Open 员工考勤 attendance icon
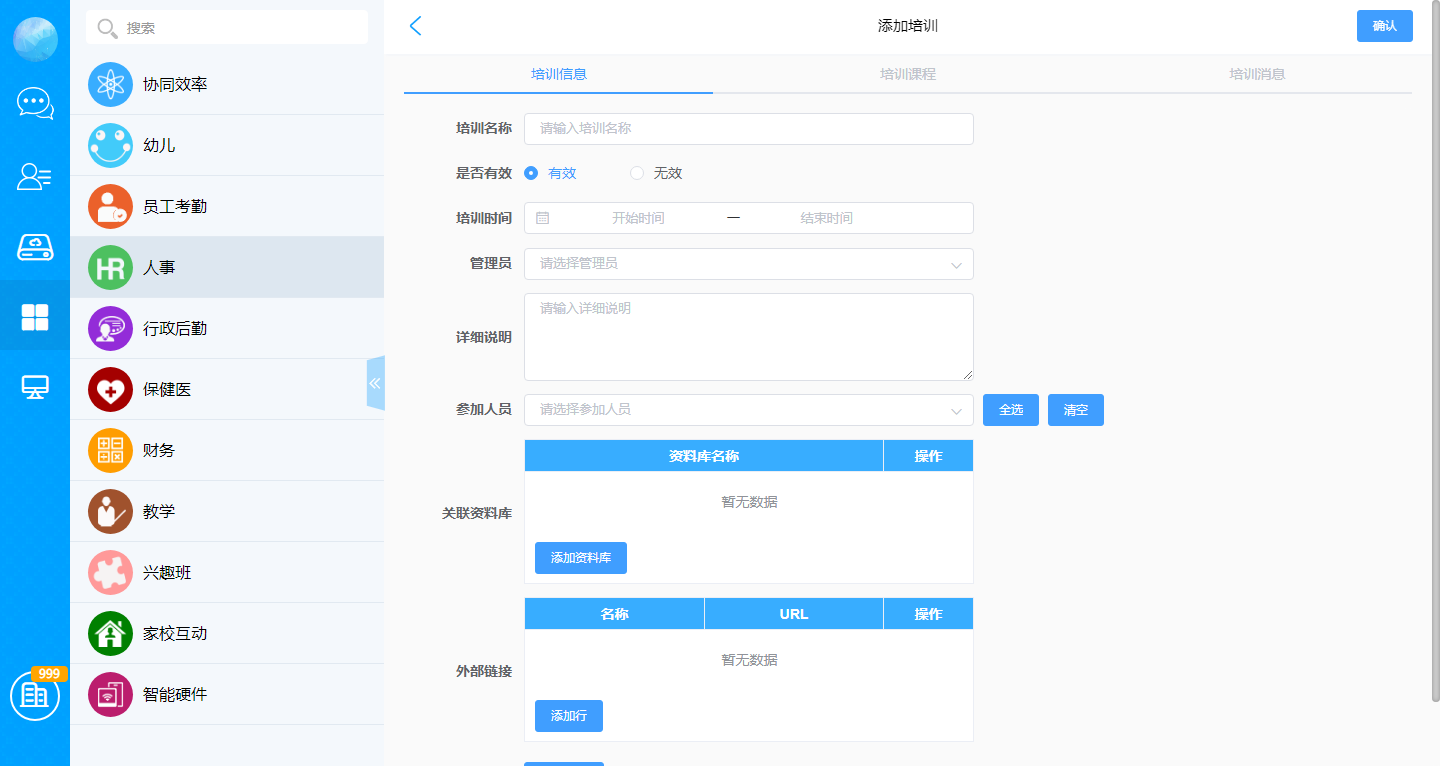Screen dimensions: 1440x766 coord(110,207)
